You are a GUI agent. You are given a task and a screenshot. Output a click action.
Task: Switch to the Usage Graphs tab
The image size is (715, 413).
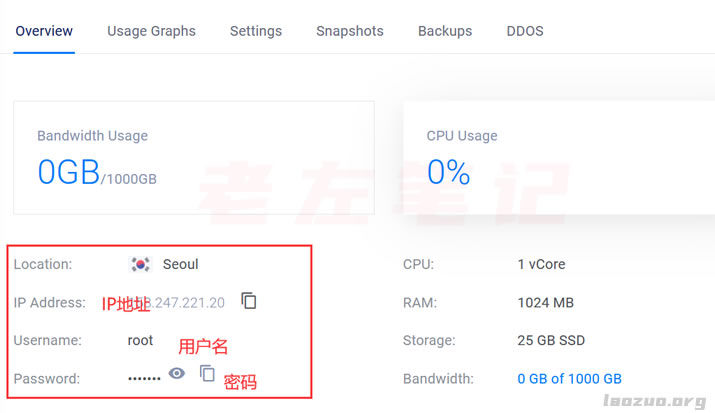[x=151, y=31]
